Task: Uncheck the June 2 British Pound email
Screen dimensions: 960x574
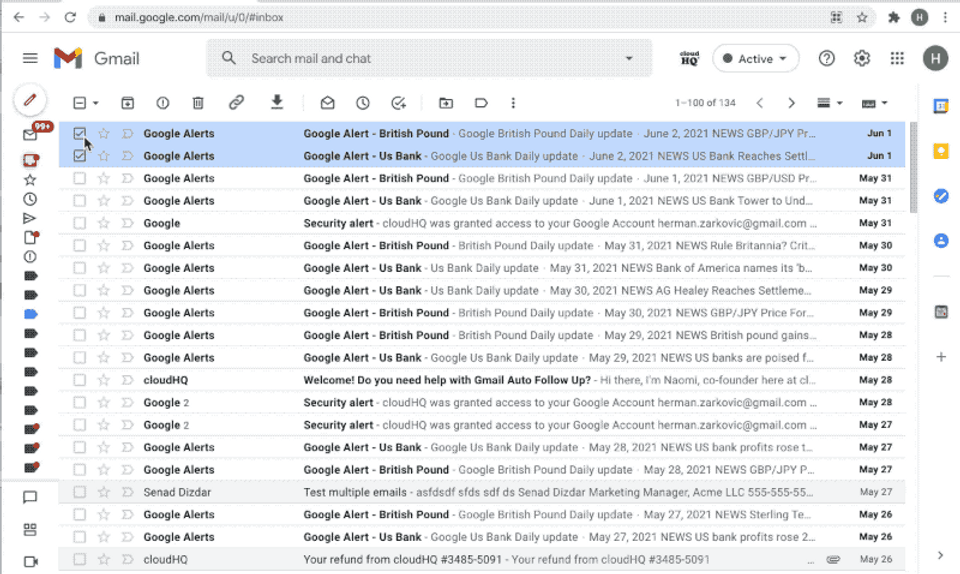Action: coord(79,133)
